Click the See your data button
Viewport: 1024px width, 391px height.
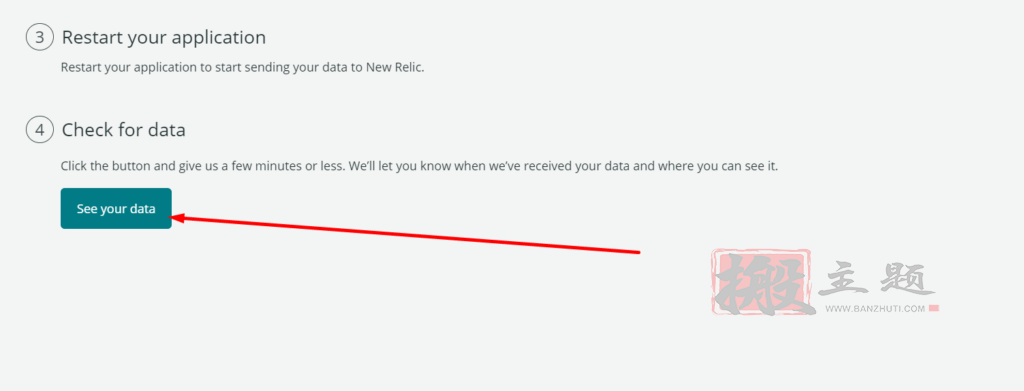116,209
